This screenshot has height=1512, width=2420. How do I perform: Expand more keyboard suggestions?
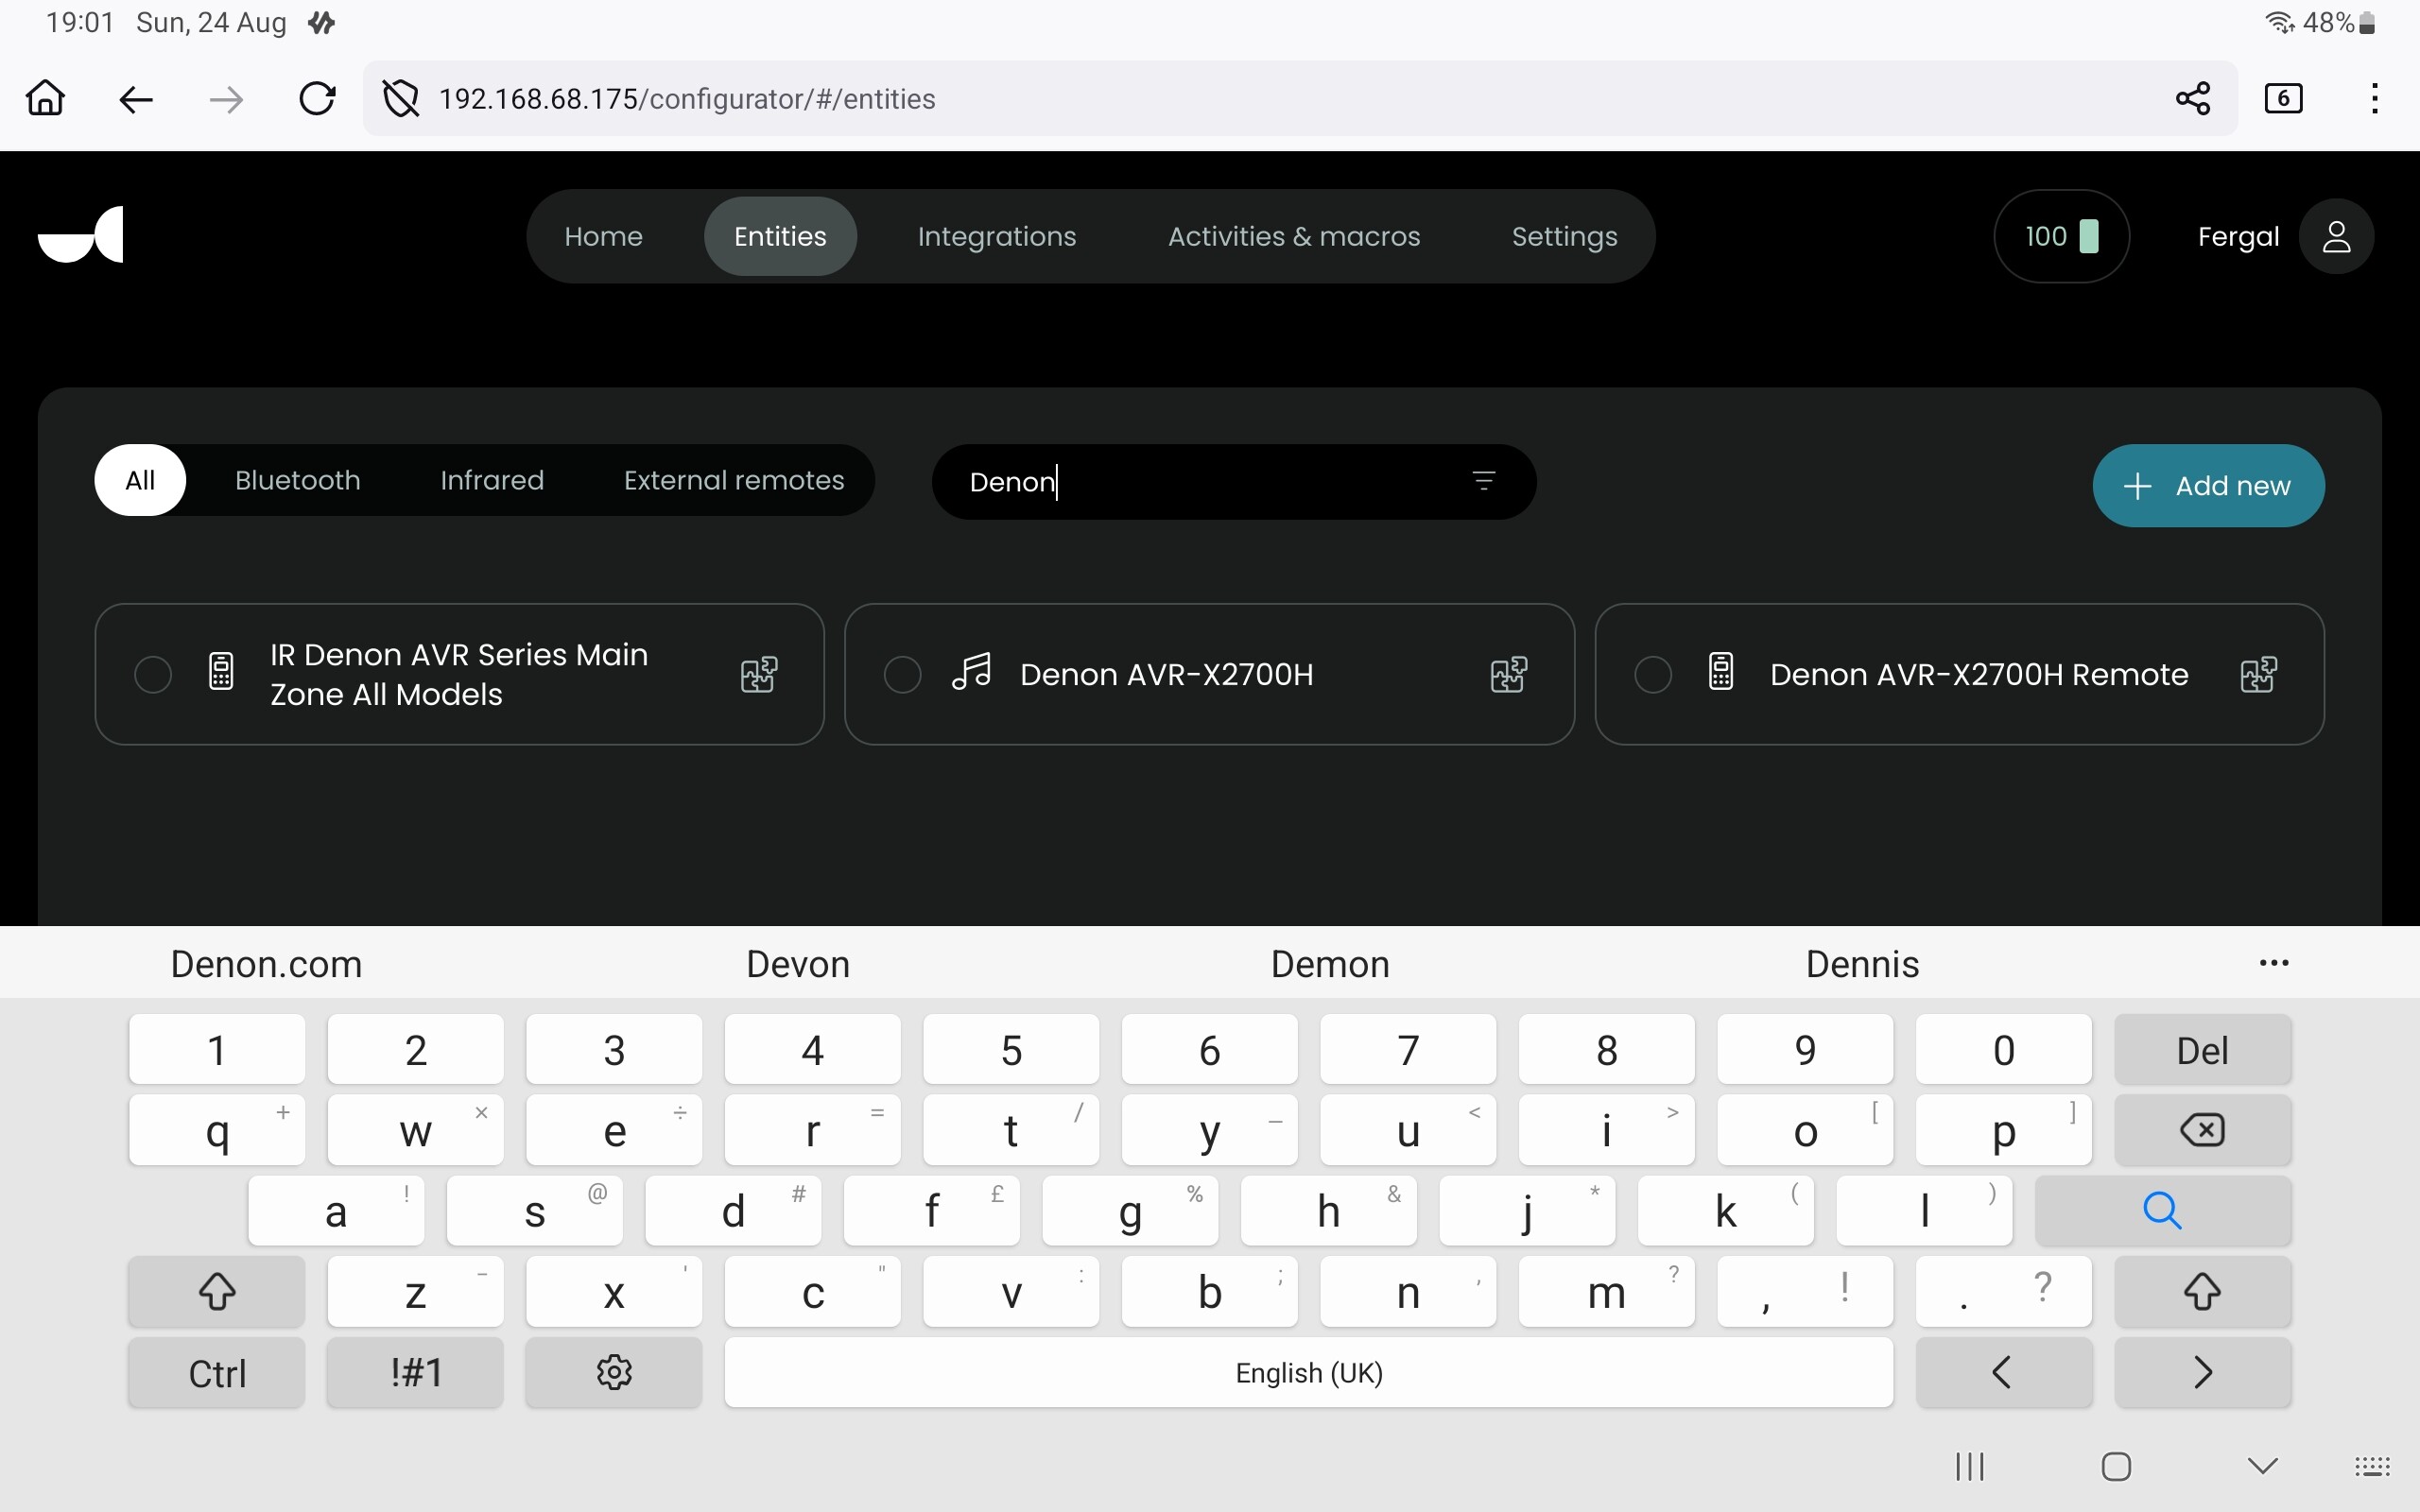tap(2273, 963)
